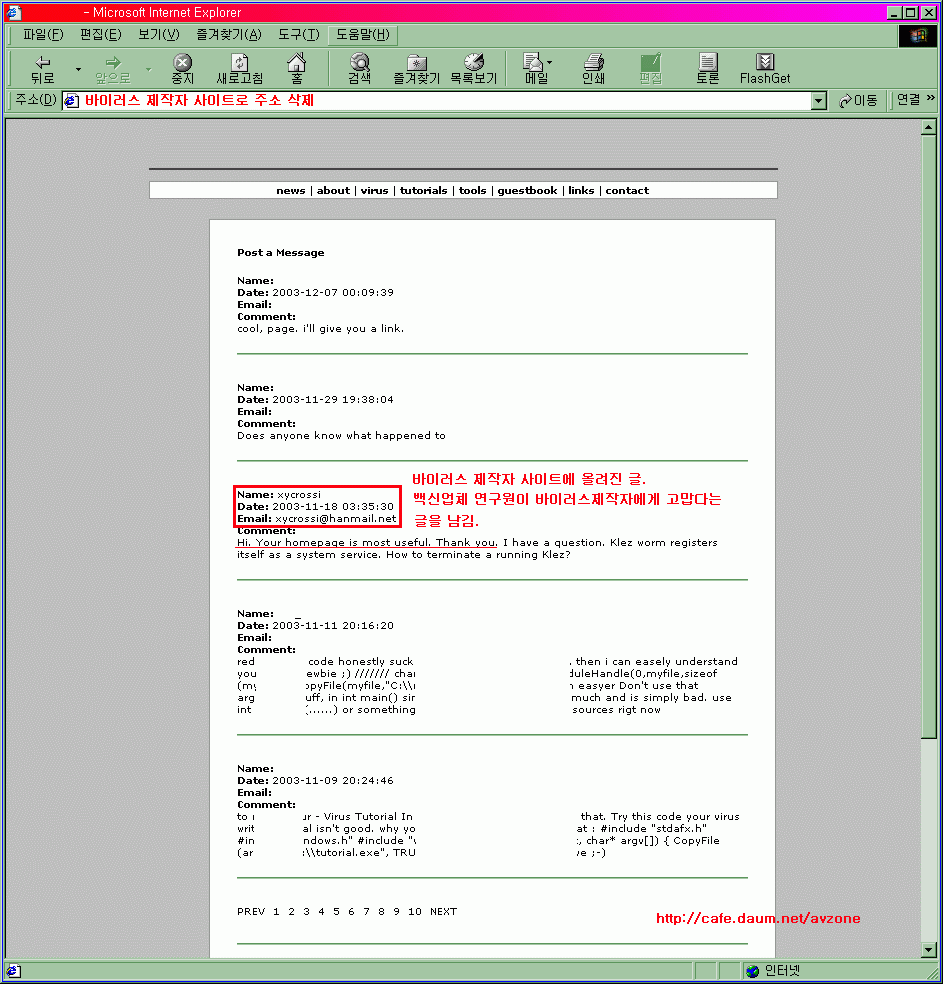This screenshot has width=943, height=984.
Task: Show History (목록보기) toolbar icon
Action: tap(473, 68)
